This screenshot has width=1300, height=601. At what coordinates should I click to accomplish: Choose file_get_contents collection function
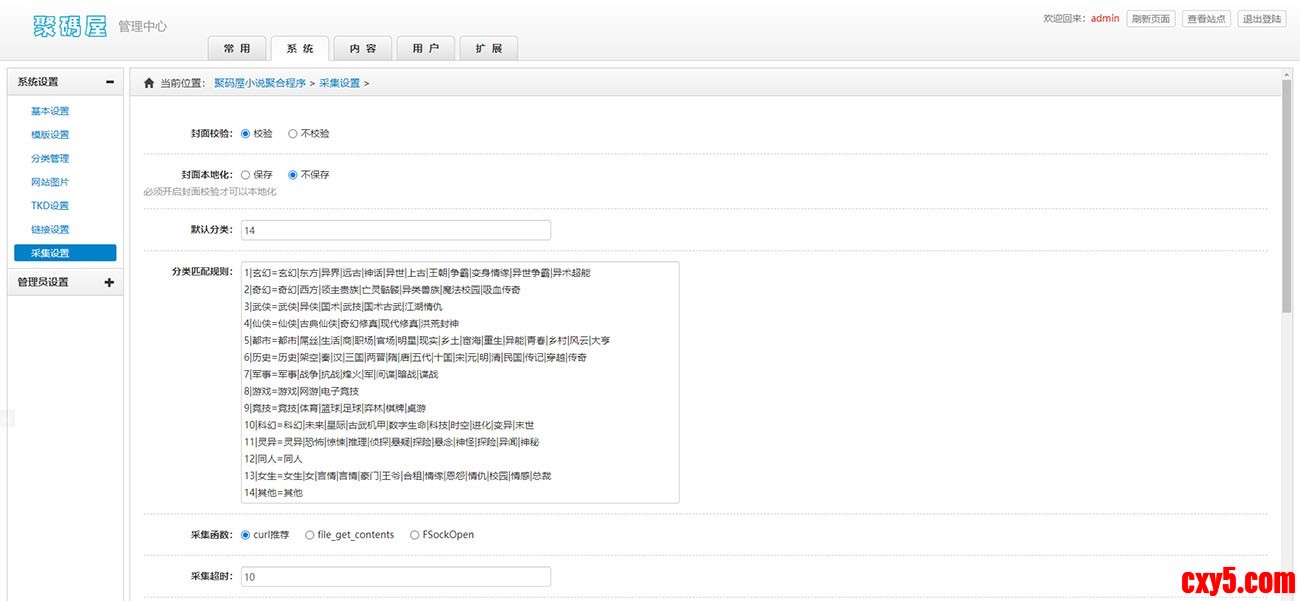tap(310, 535)
